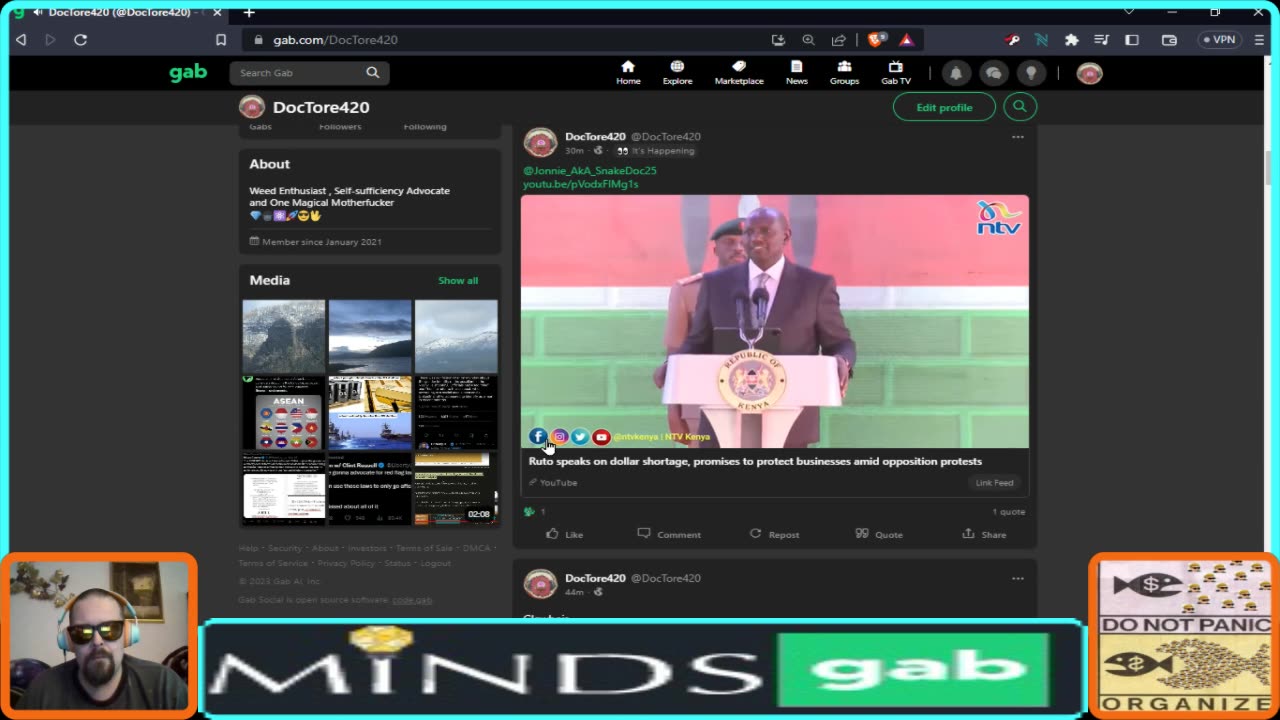This screenshot has width=1280, height=720.
Task: Open Gab TV in the navigation
Action: click(895, 73)
